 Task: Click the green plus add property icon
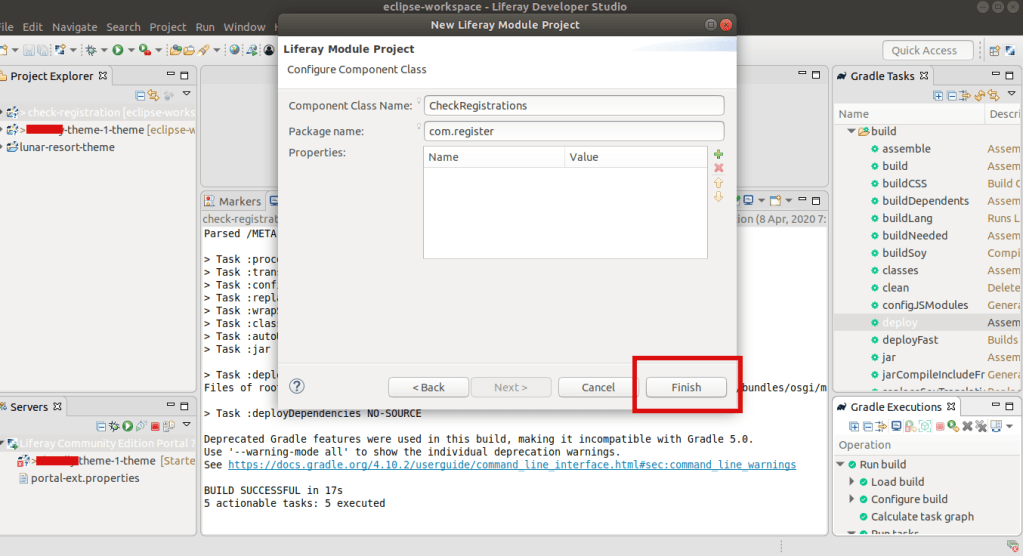pyautogui.click(x=718, y=154)
